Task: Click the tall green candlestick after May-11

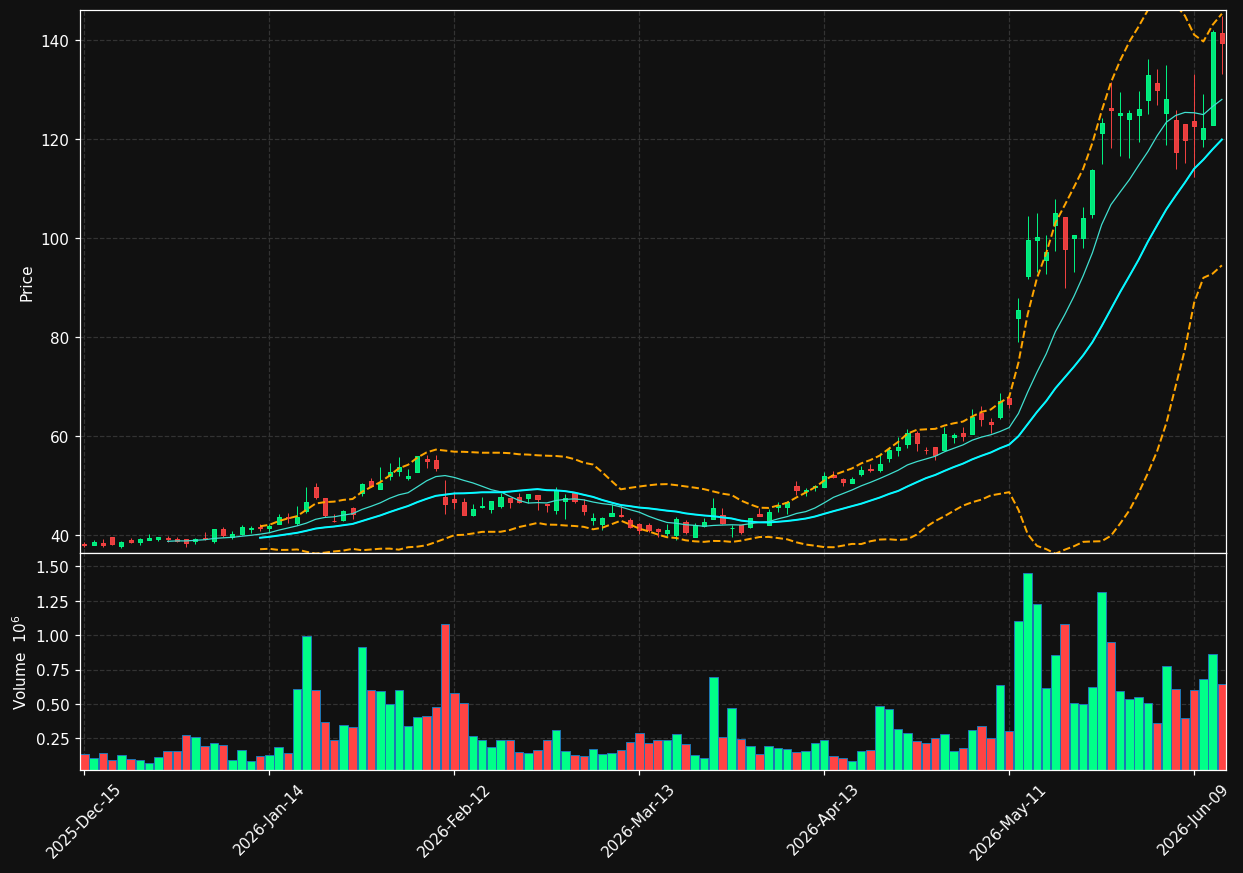Action: (1028, 258)
